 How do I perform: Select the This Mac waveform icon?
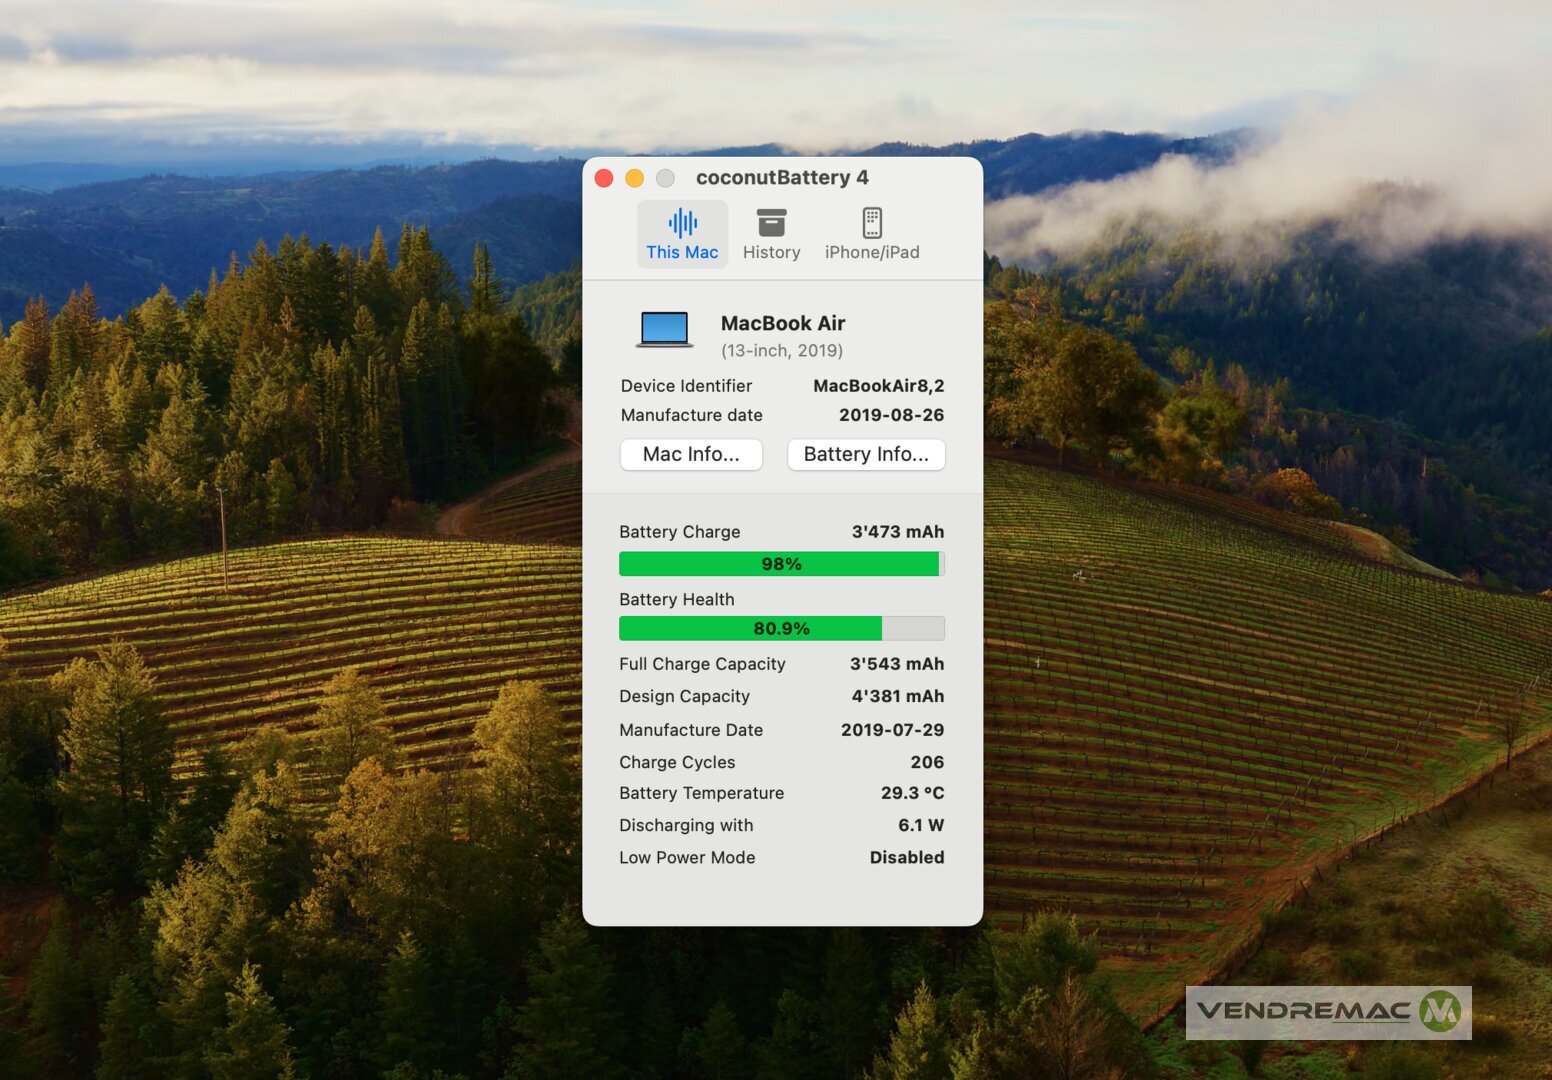[682, 223]
